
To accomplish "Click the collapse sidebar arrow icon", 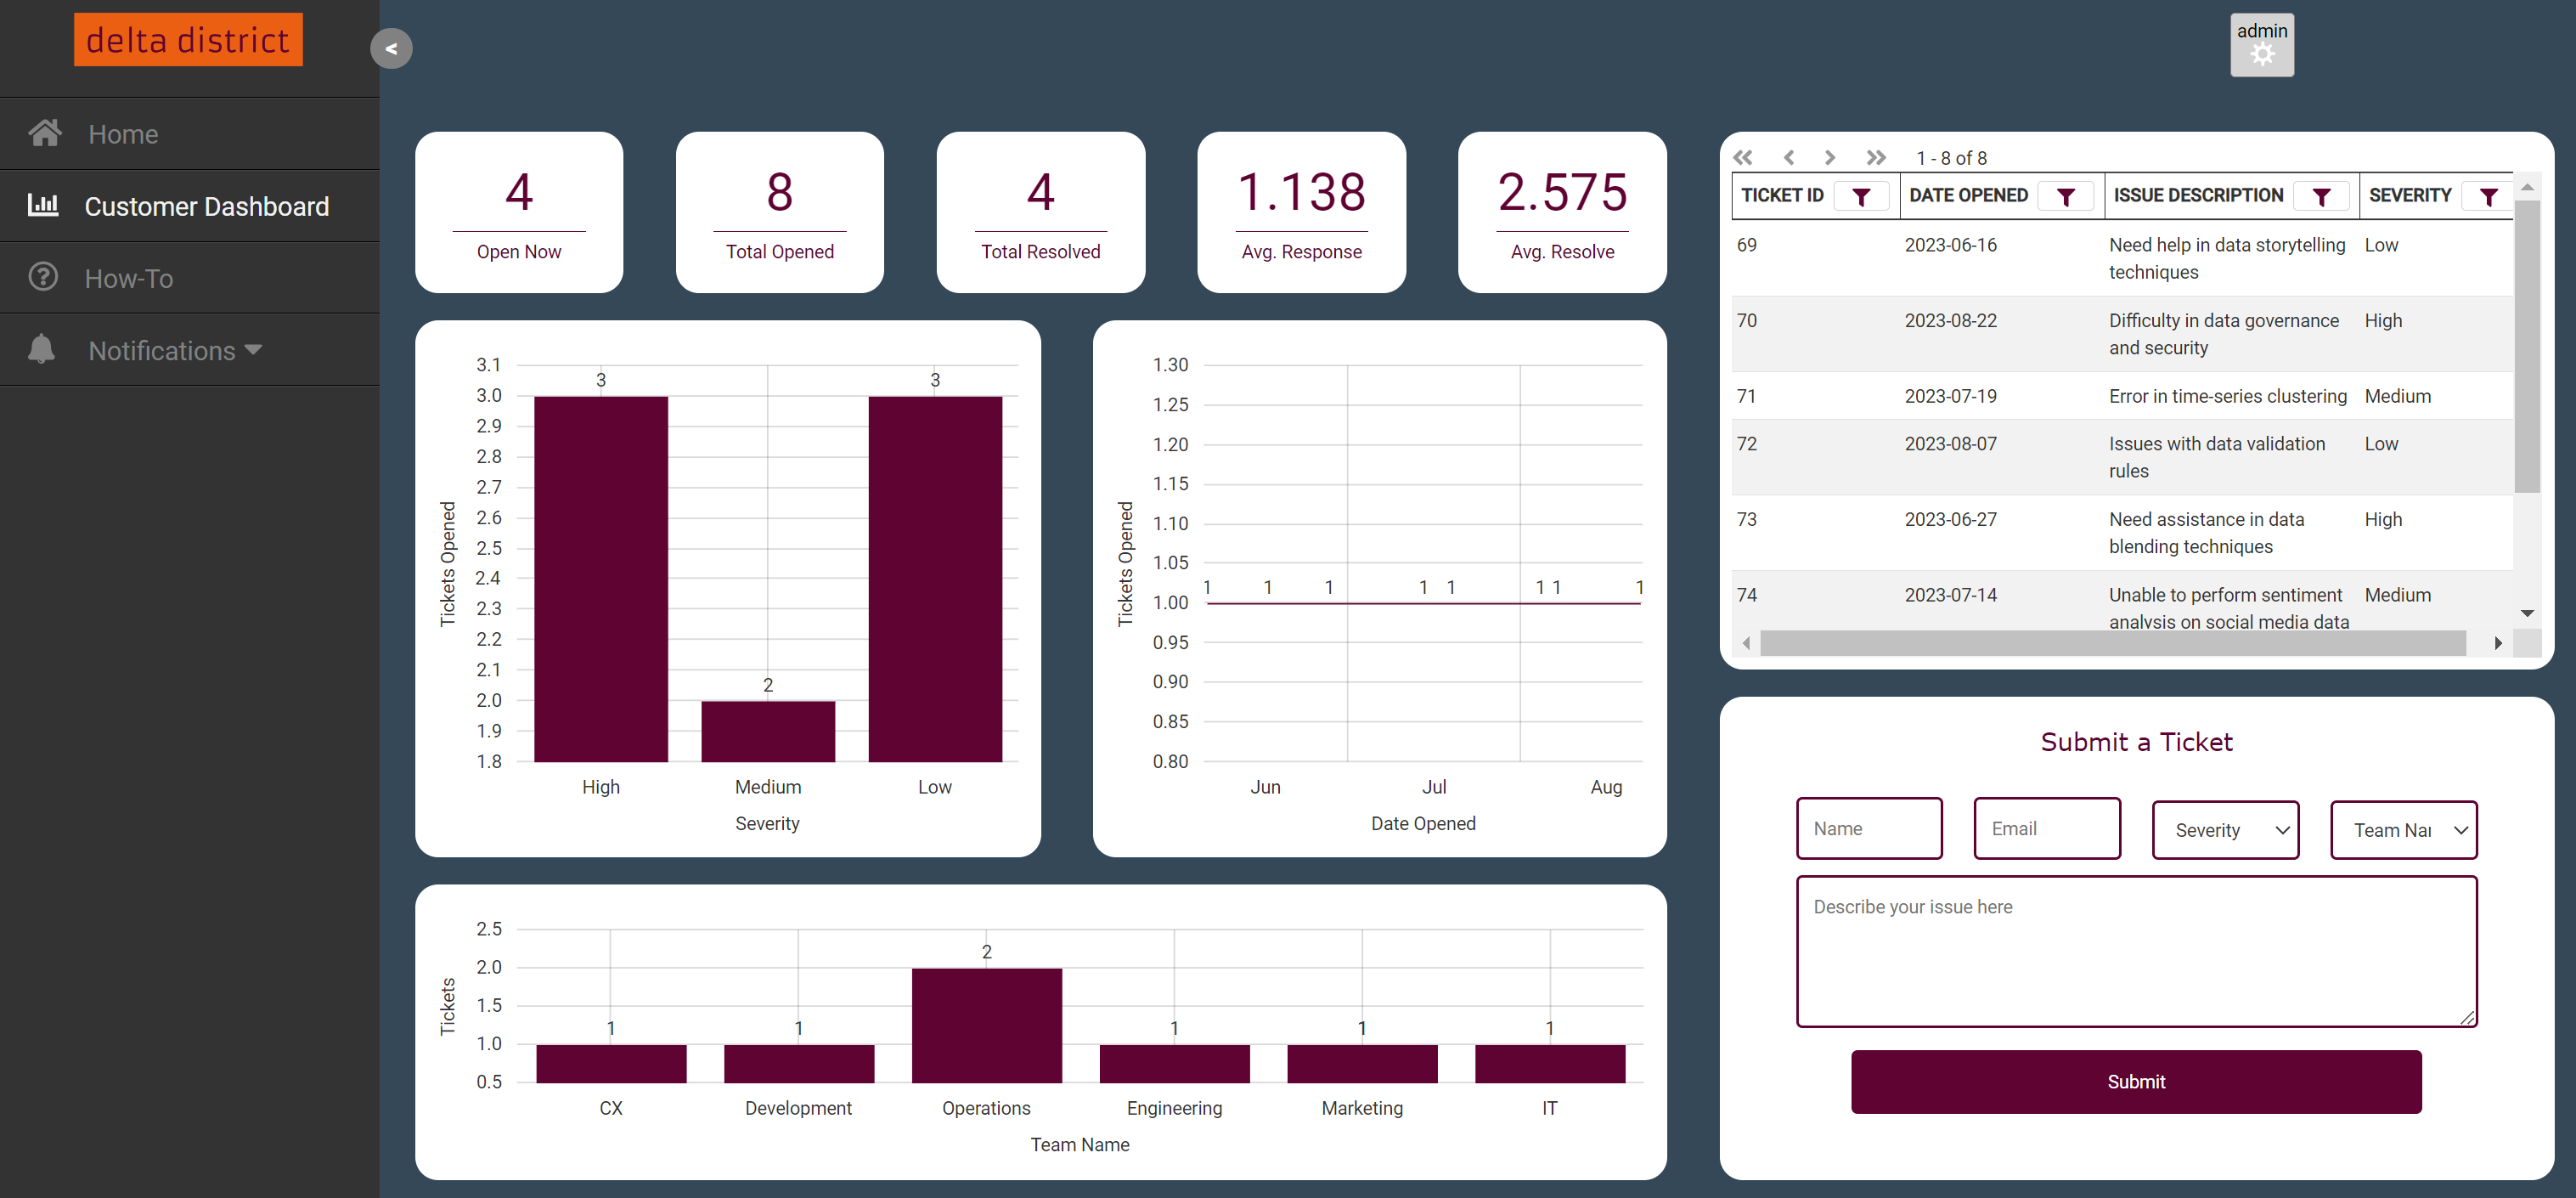I will click(391, 48).
